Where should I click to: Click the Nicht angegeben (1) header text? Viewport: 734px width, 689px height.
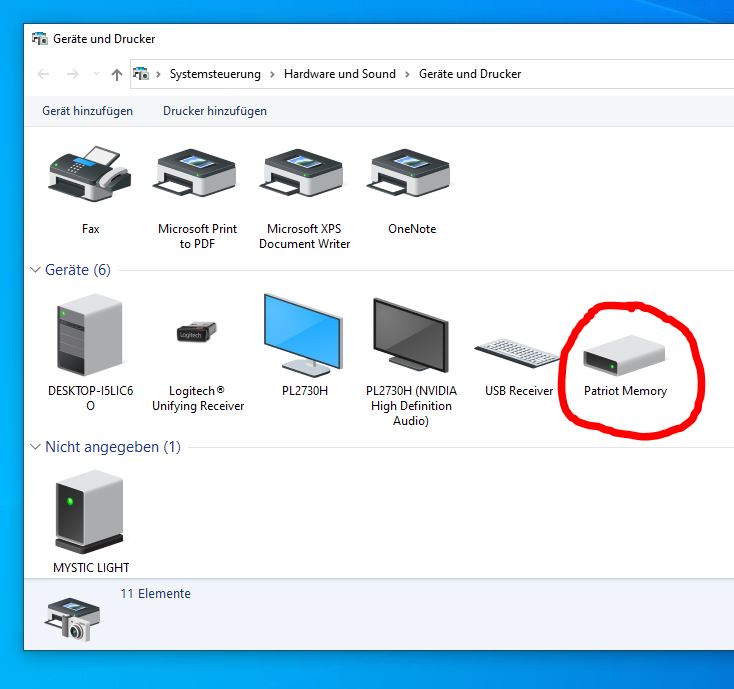(113, 447)
